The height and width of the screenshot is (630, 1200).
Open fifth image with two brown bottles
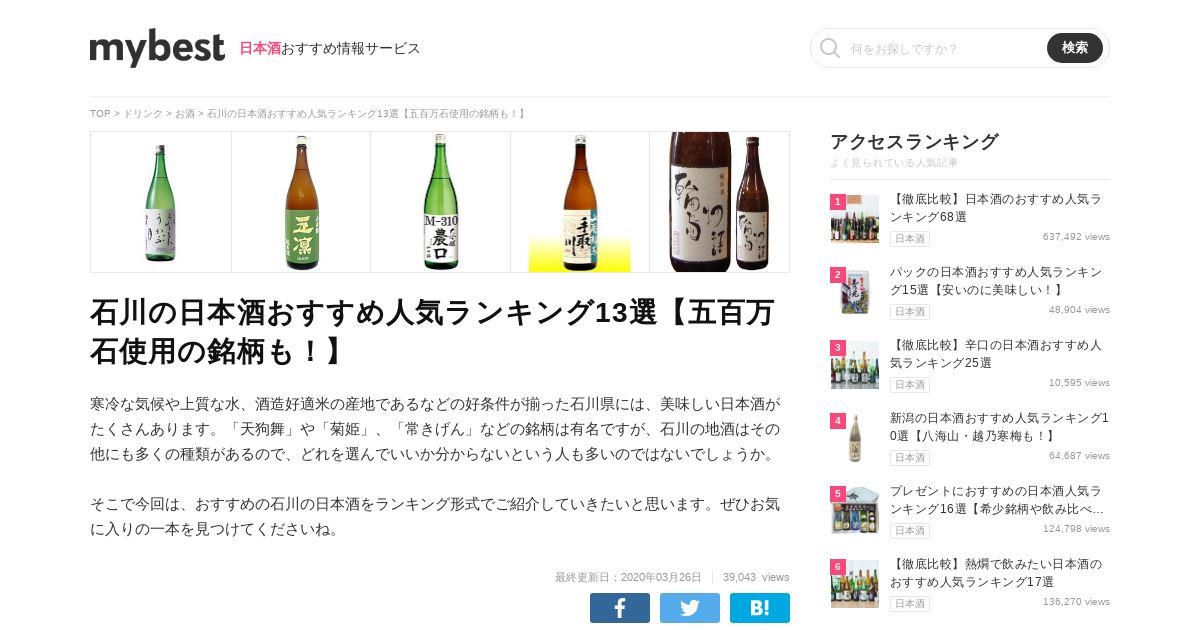tap(720, 202)
